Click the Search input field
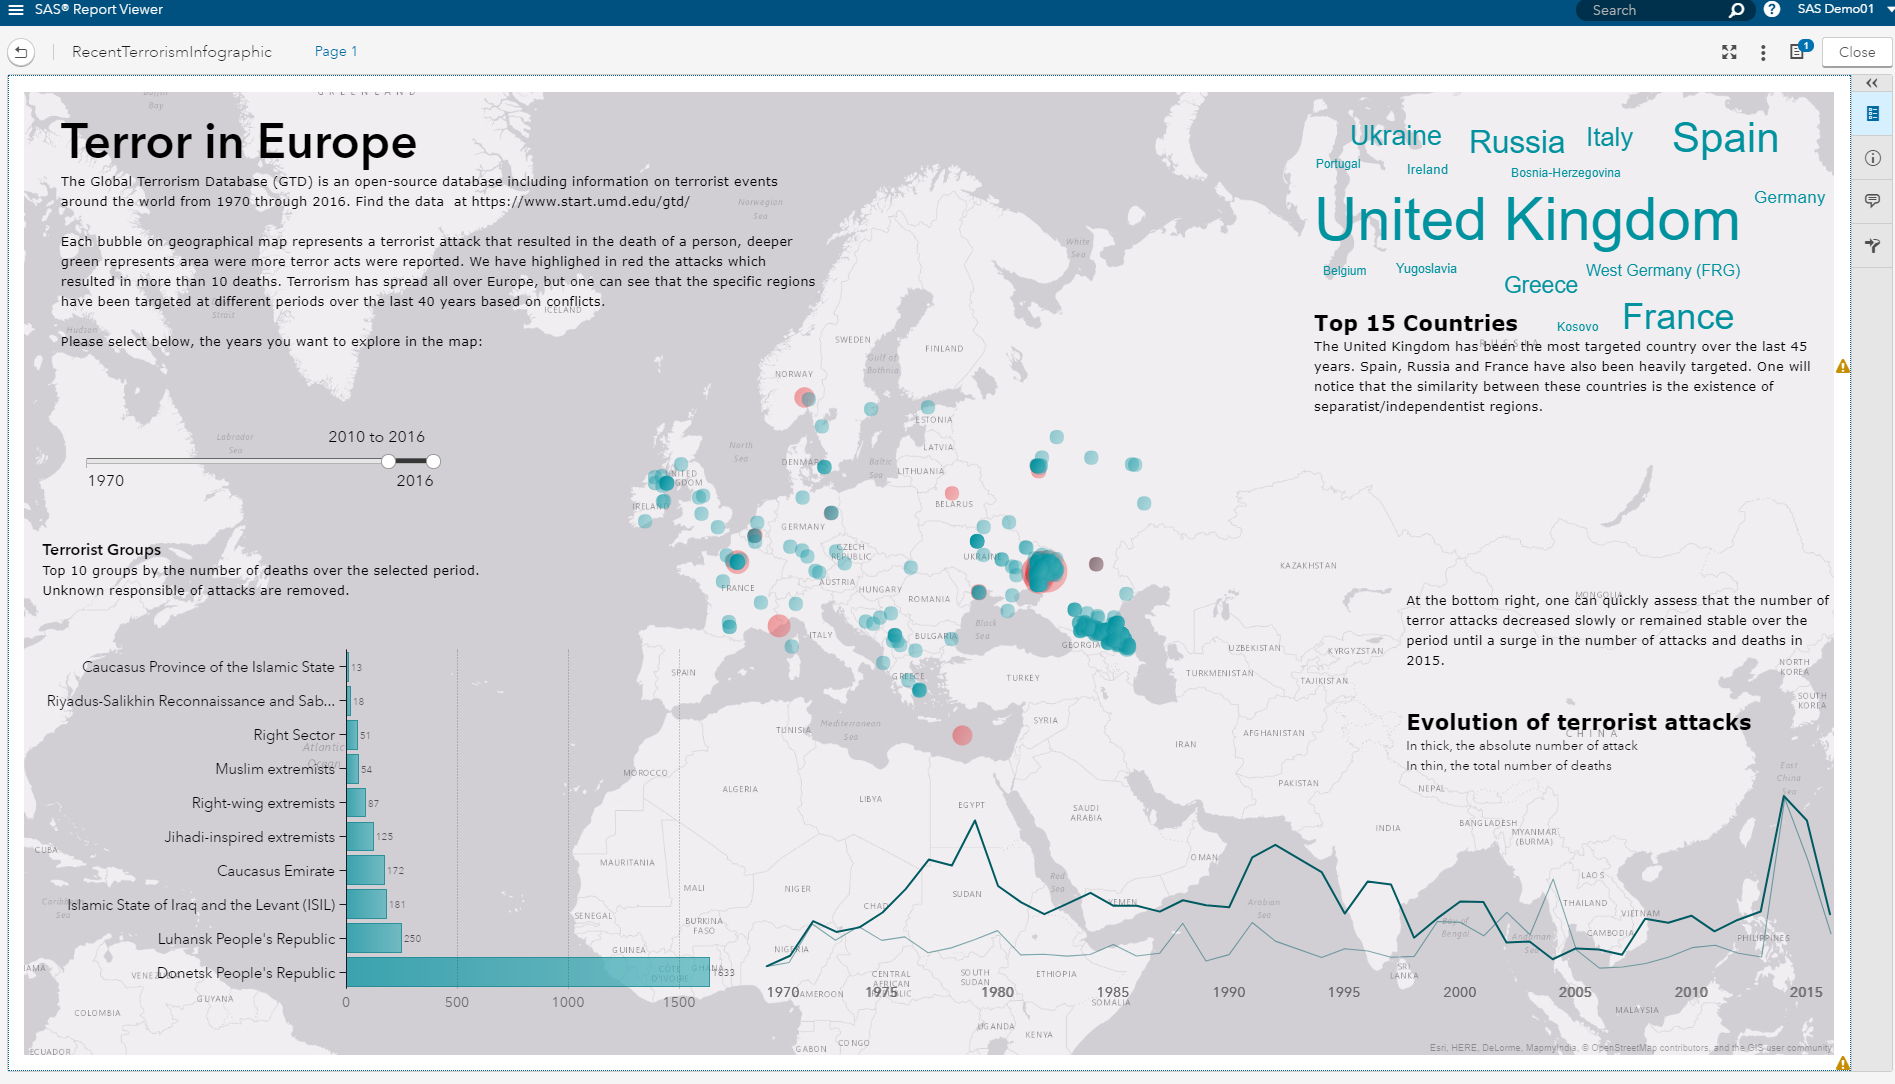Image resolution: width=1895 pixels, height=1084 pixels. point(1655,11)
